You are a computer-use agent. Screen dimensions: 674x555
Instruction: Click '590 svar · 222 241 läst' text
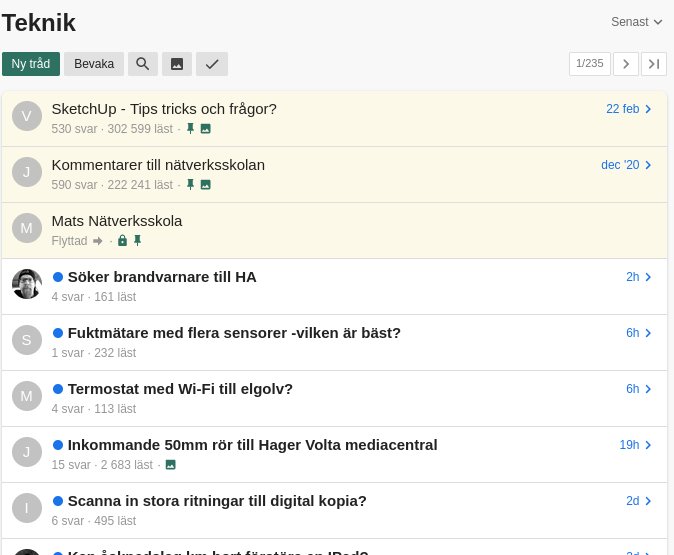pyautogui.click(x=112, y=185)
